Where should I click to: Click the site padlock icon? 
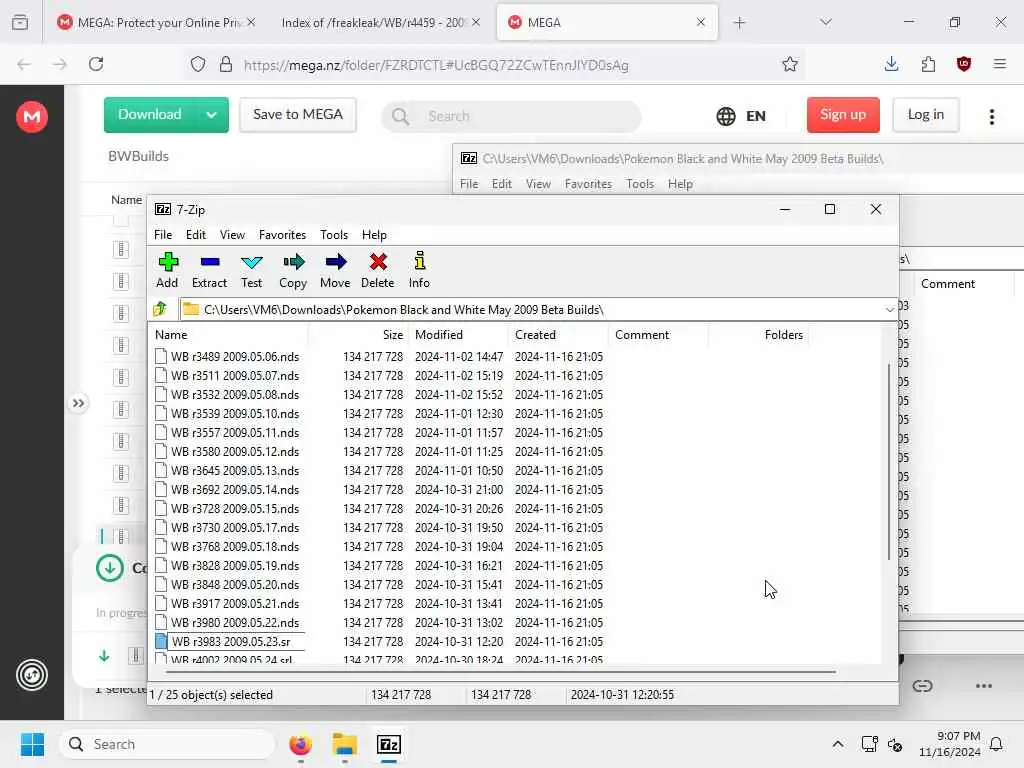(x=226, y=64)
